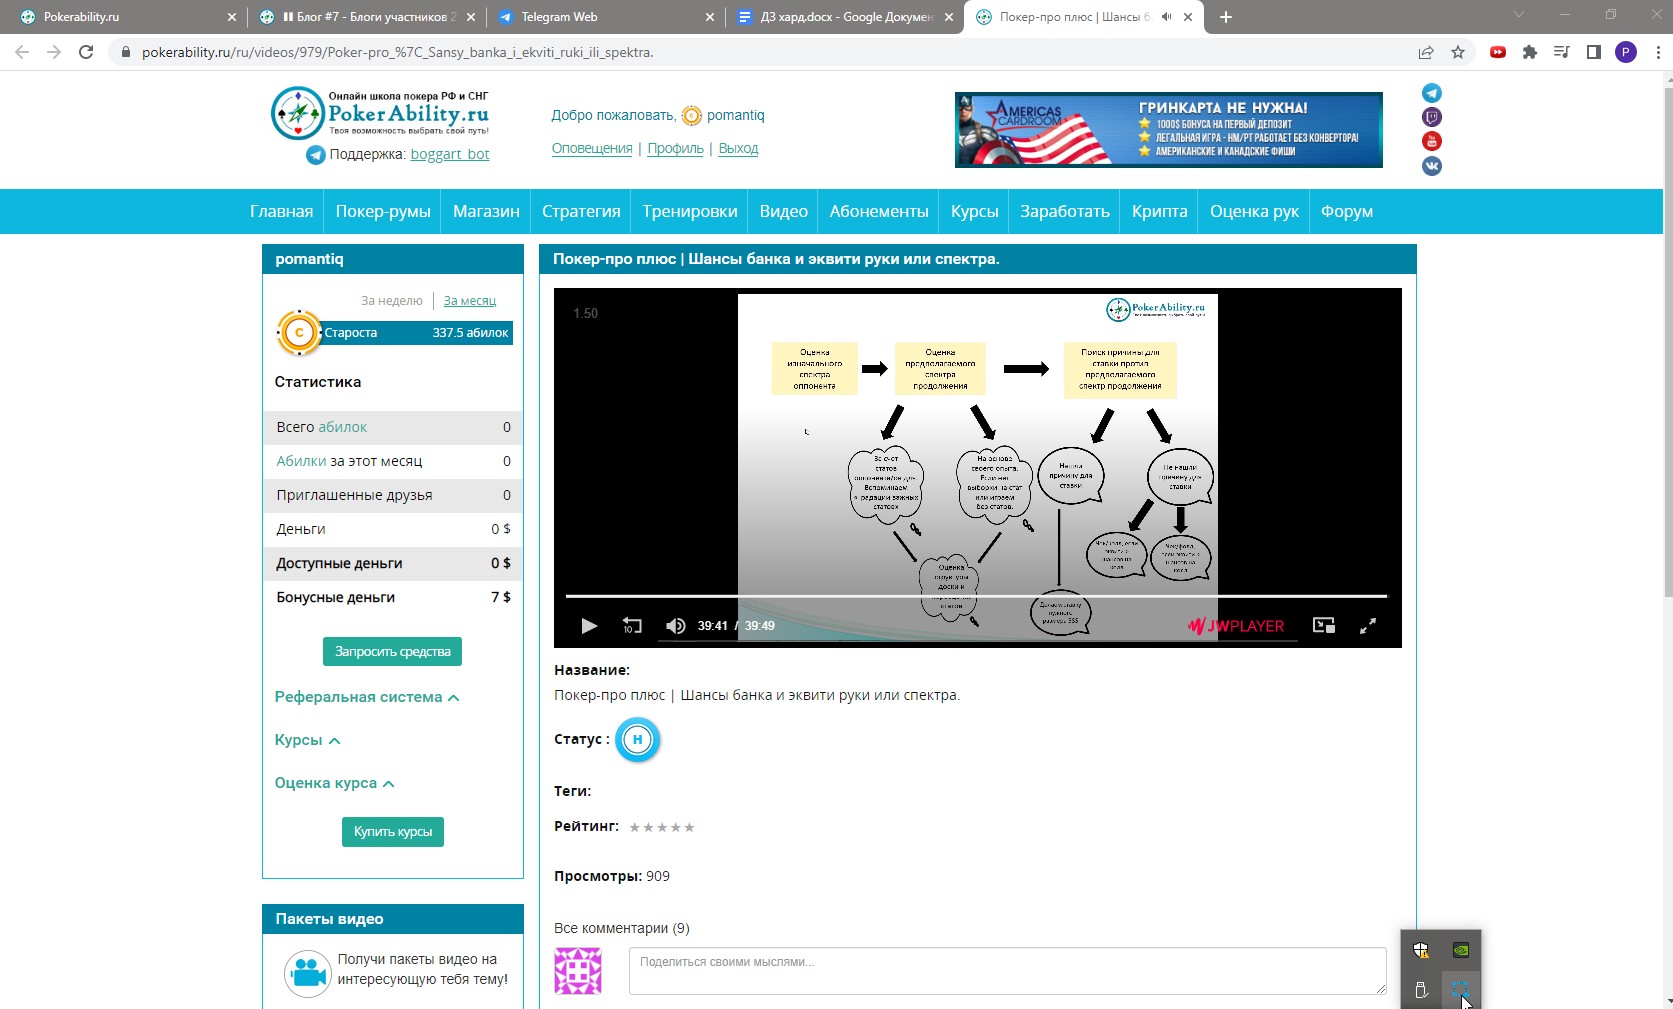Image resolution: width=1673 pixels, height=1009 pixels.
Task: Switch video to fullscreen
Action: tap(1368, 626)
